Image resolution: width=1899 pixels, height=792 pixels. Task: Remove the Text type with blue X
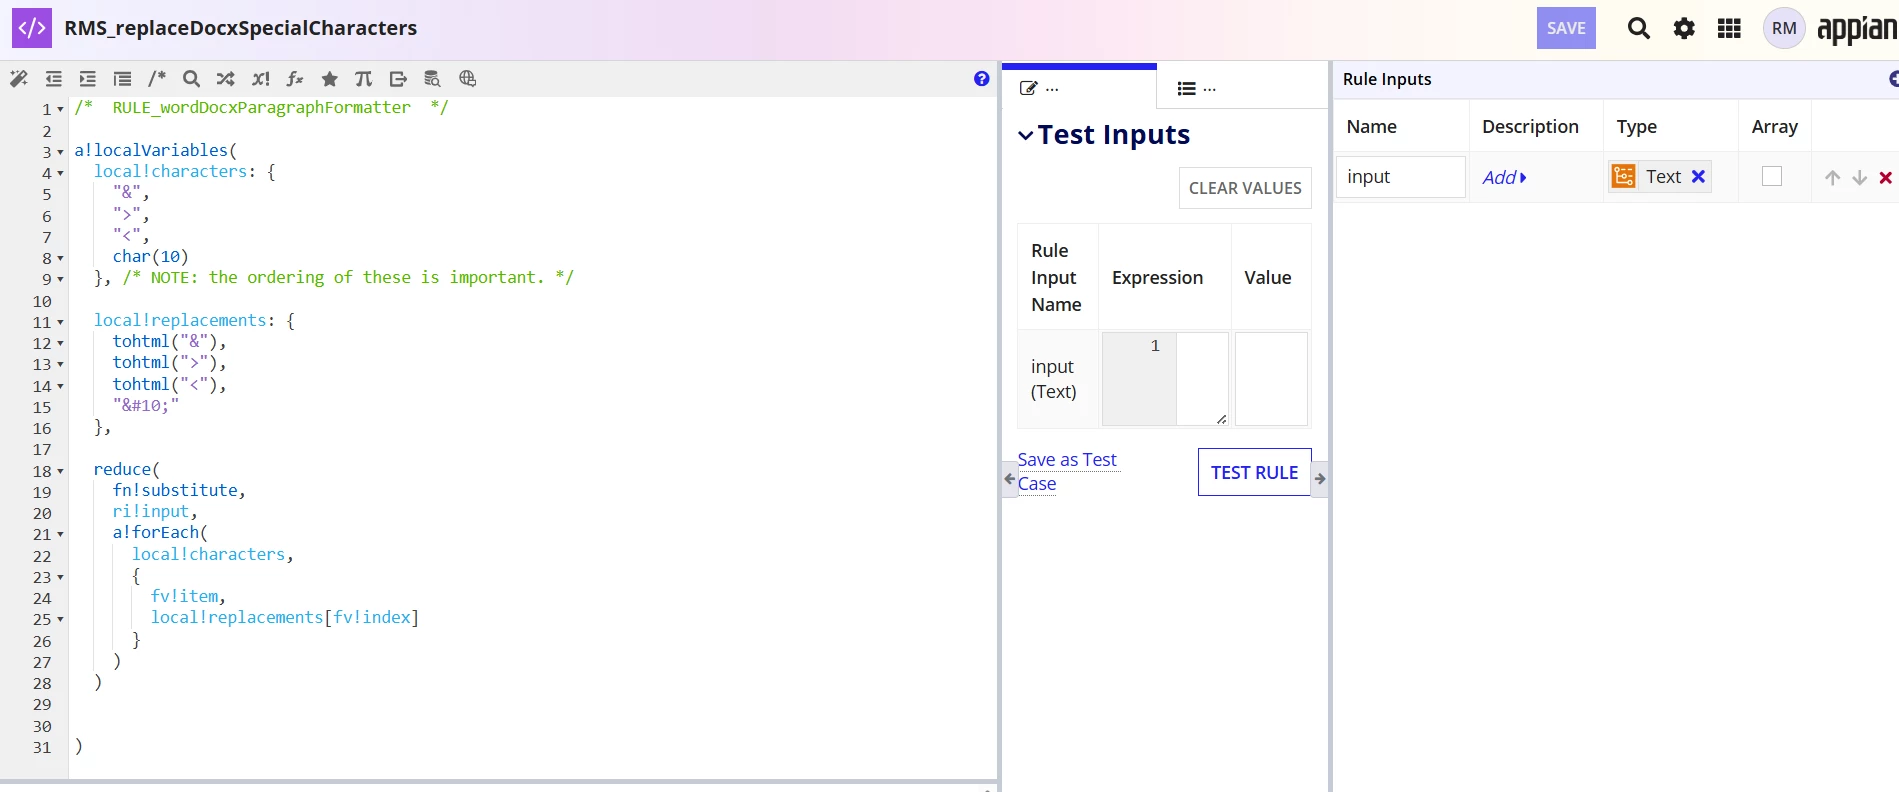(1698, 177)
